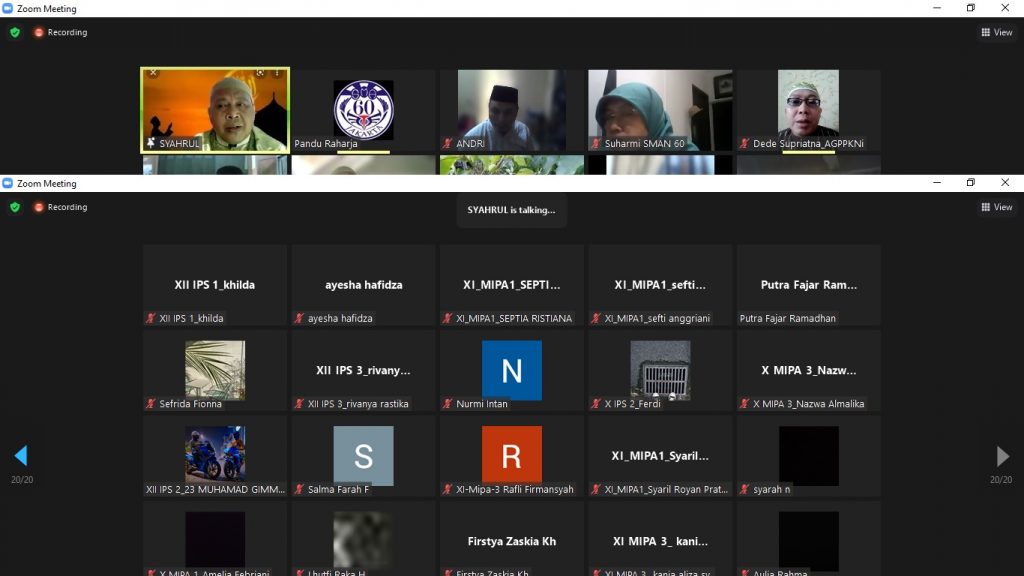Select Suharmi SMAN 60's video tile
Screen dimensions: 1024x576
659,108
